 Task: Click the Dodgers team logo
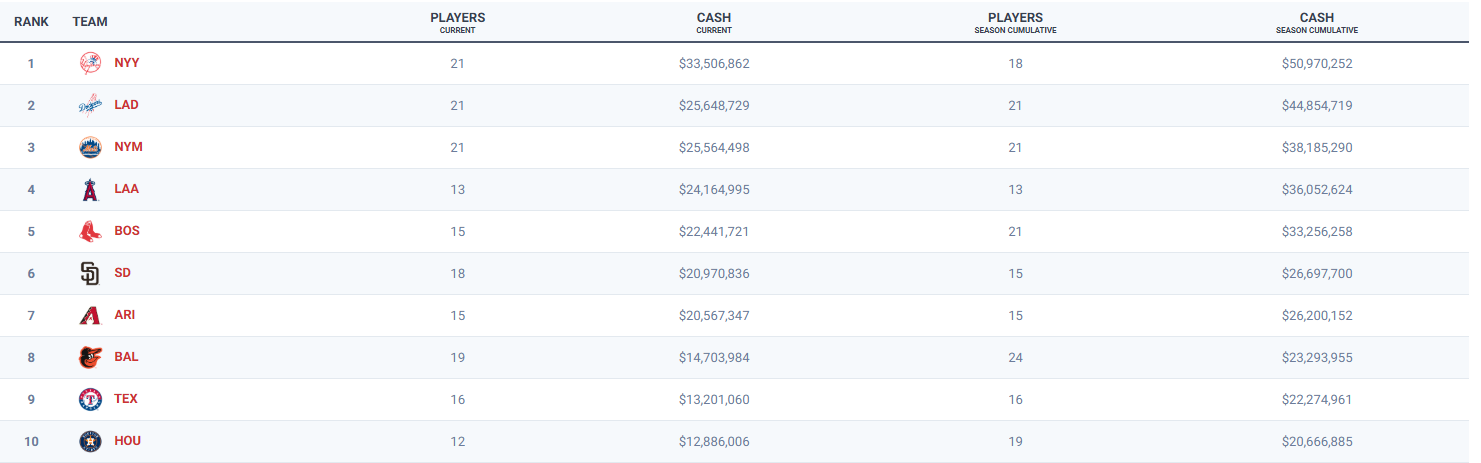pyautogui.click(x=90, y=105)
